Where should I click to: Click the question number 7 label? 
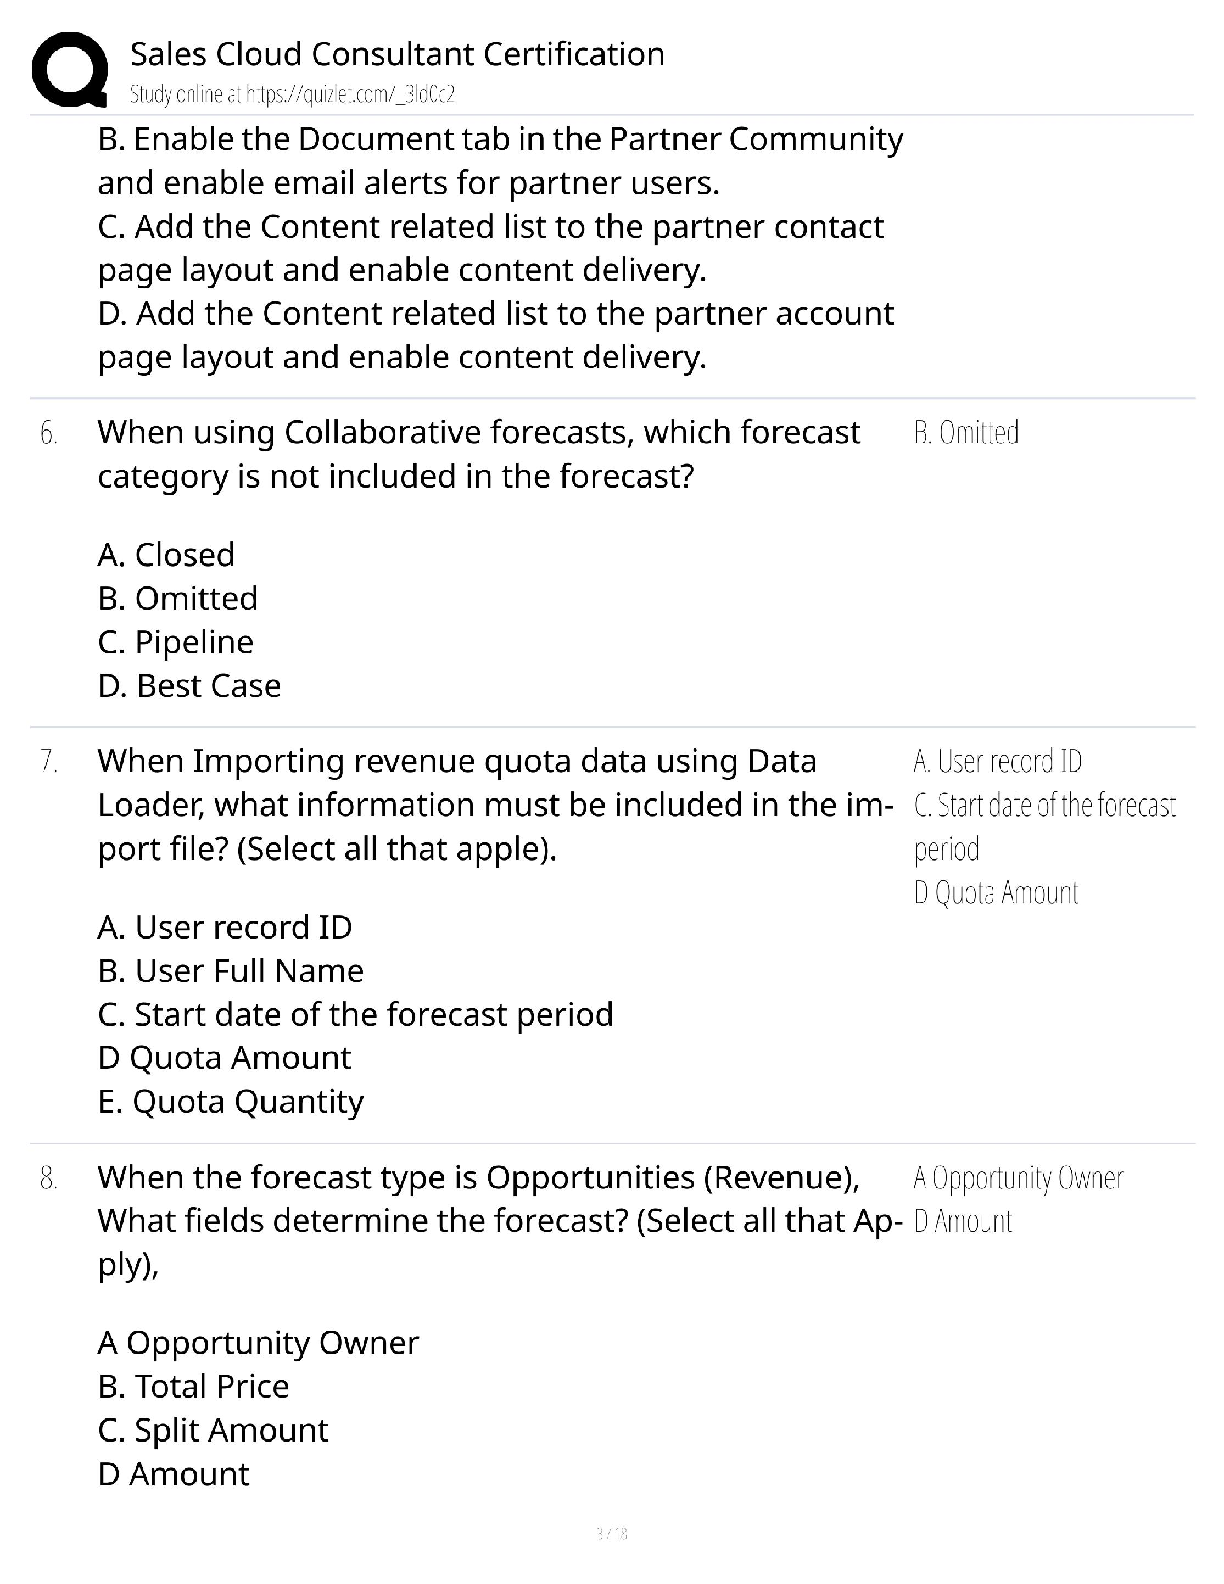point(48,762)
